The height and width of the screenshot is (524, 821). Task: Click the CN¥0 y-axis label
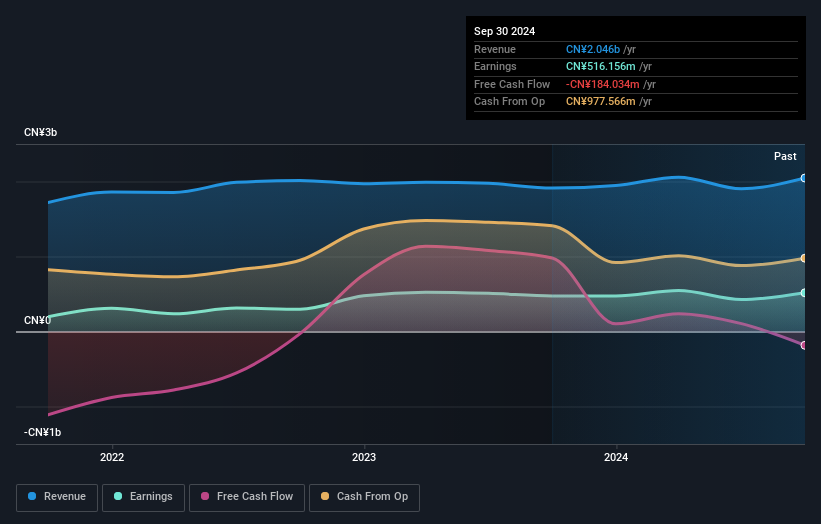(37, 320)
